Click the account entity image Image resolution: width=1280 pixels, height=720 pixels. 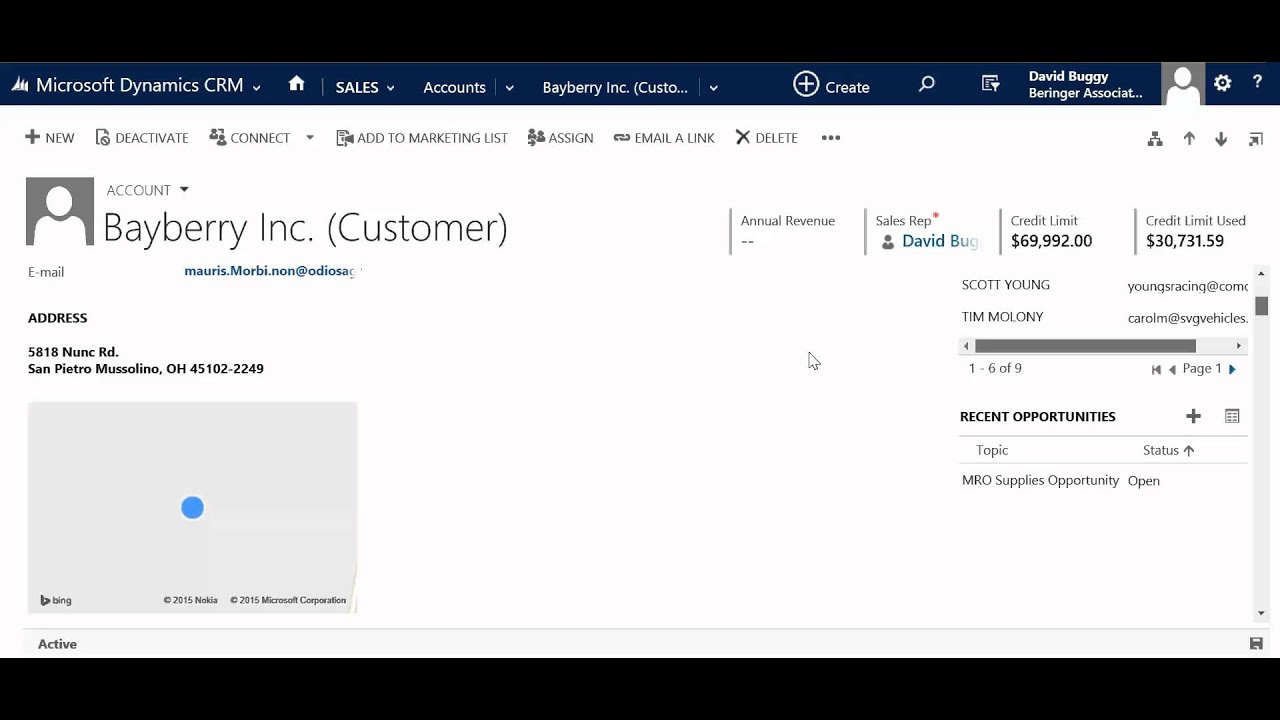60,212
